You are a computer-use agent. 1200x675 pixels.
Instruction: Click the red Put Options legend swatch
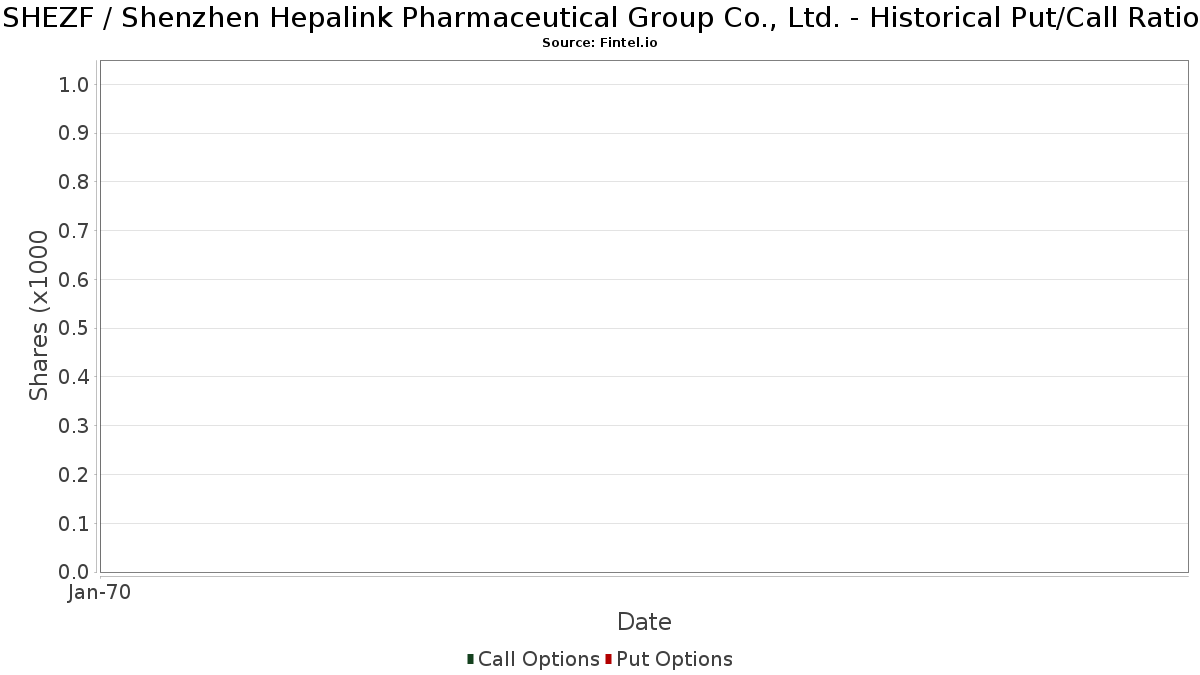click(608, 659)
